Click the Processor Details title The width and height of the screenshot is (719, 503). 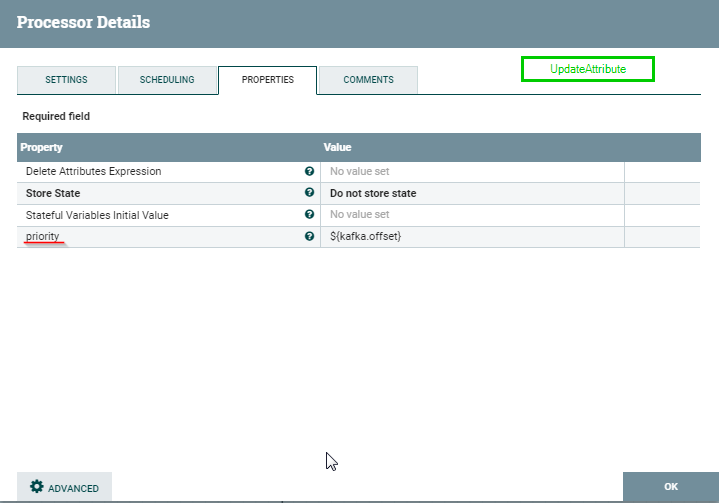point(83,22)
